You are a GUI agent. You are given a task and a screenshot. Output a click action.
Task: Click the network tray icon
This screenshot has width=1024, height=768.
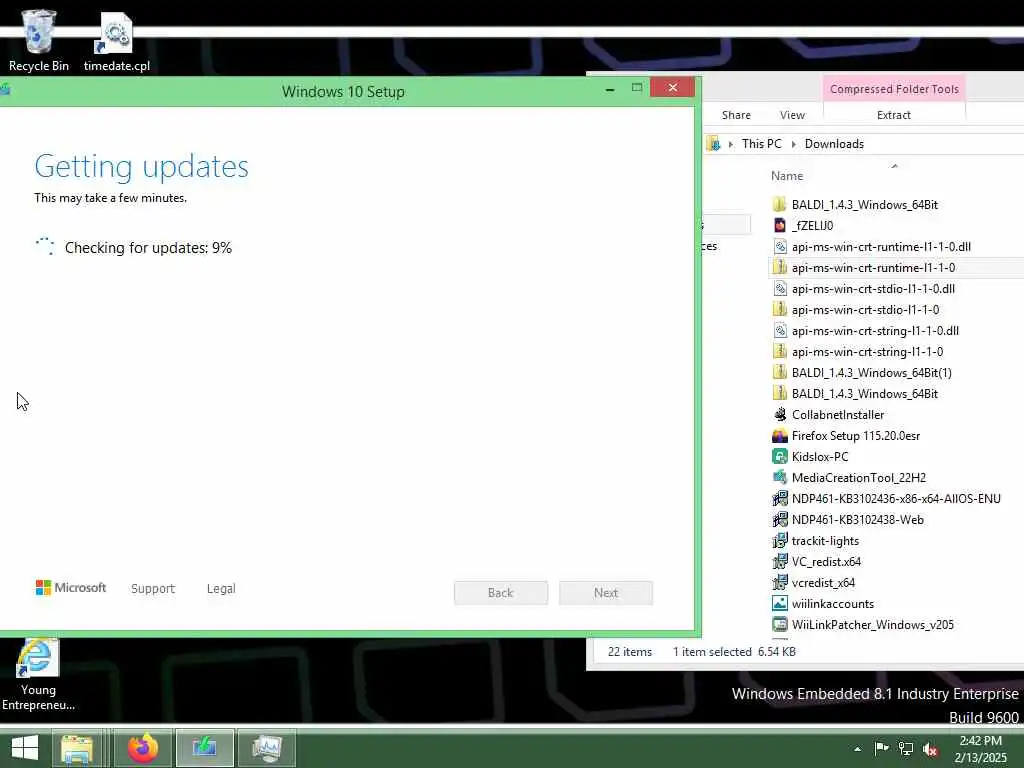tap(906, 749)
